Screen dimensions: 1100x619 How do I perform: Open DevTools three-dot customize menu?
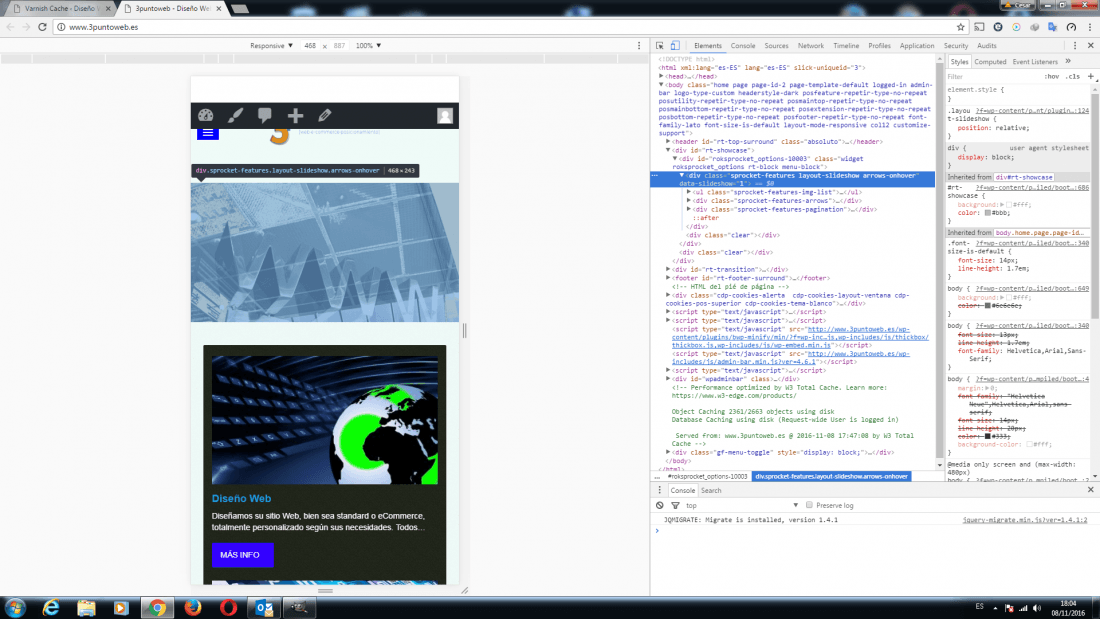1075,46
